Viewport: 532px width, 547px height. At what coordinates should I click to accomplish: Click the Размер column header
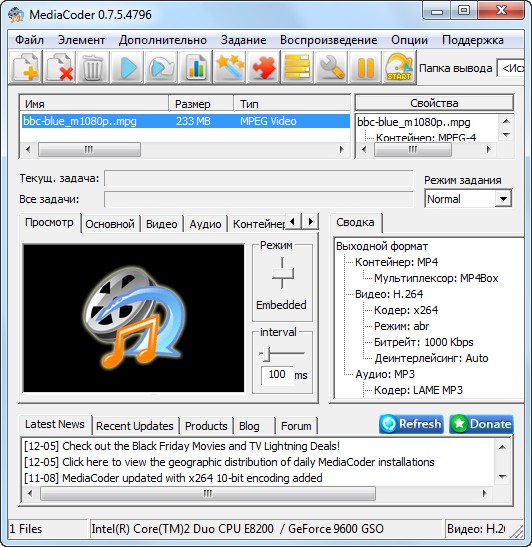pos(201,104)
